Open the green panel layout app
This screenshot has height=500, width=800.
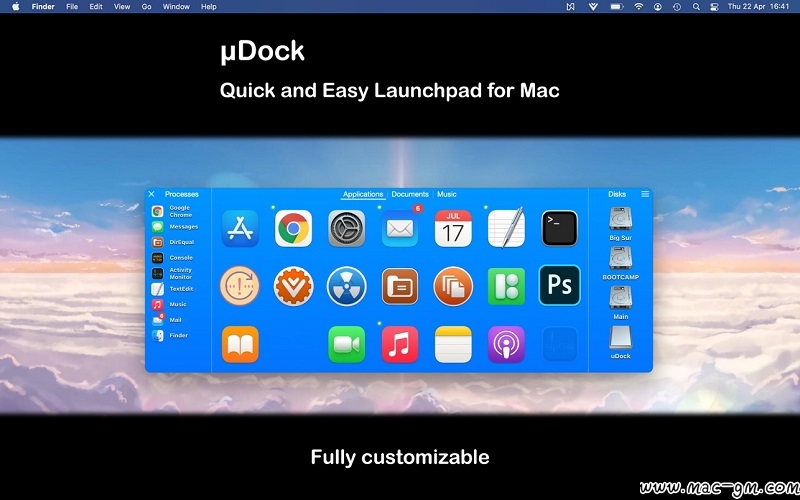506,286
